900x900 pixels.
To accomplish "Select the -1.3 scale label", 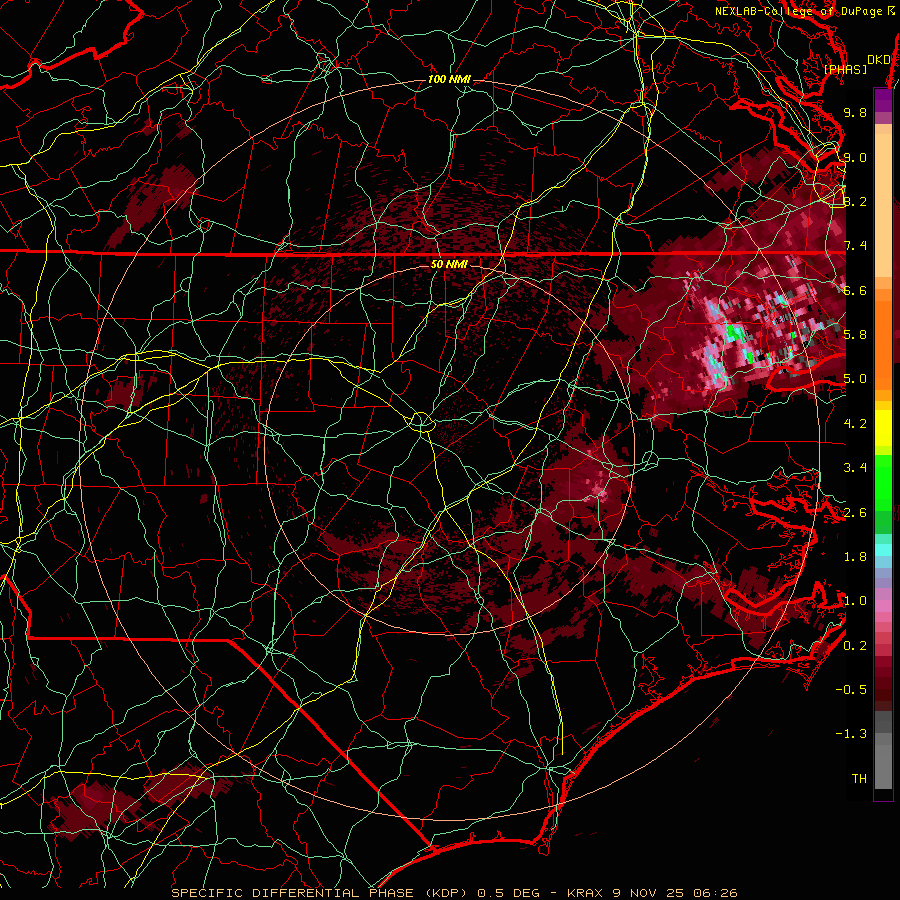I will [851, 734].
